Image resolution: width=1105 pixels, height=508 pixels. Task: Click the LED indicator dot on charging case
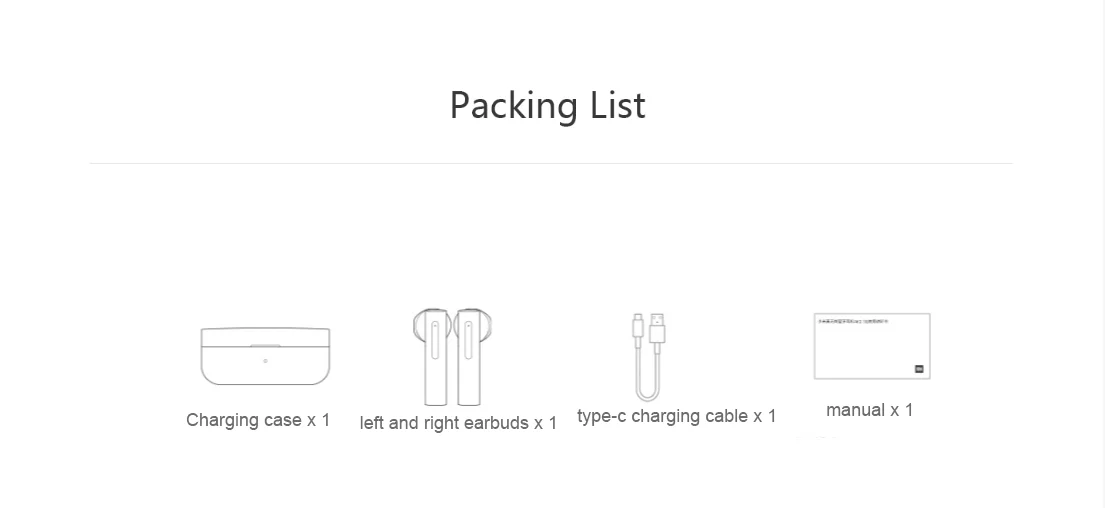[x=266, y=361]
